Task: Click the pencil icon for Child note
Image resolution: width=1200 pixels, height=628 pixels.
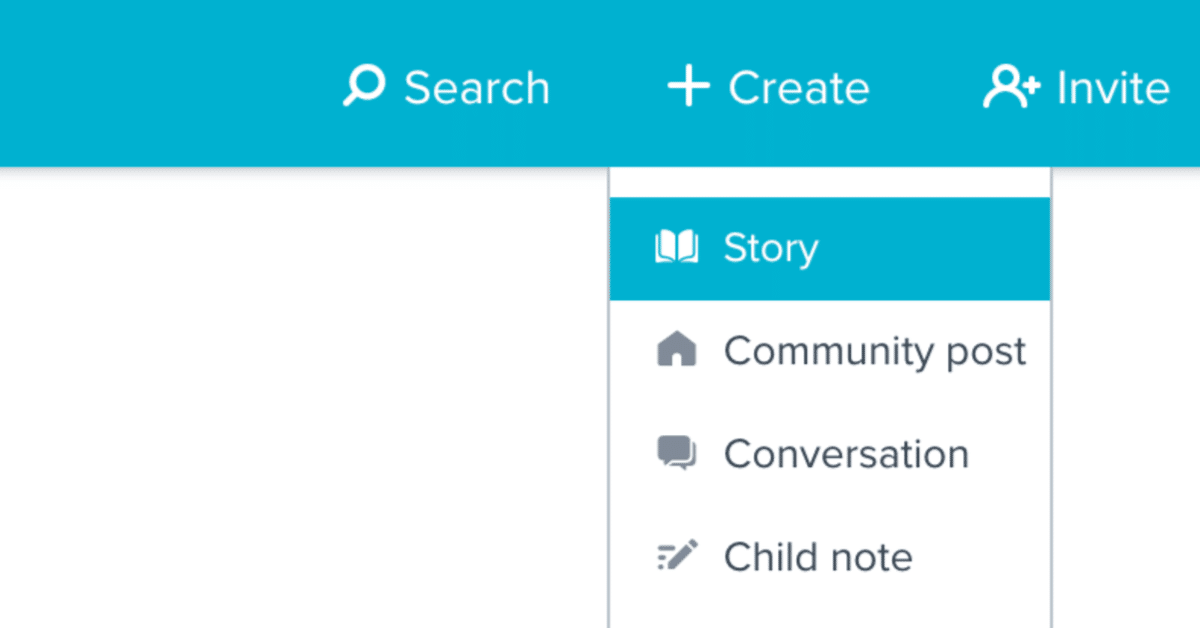Action: pyautogui.click(x=677, y=555)
